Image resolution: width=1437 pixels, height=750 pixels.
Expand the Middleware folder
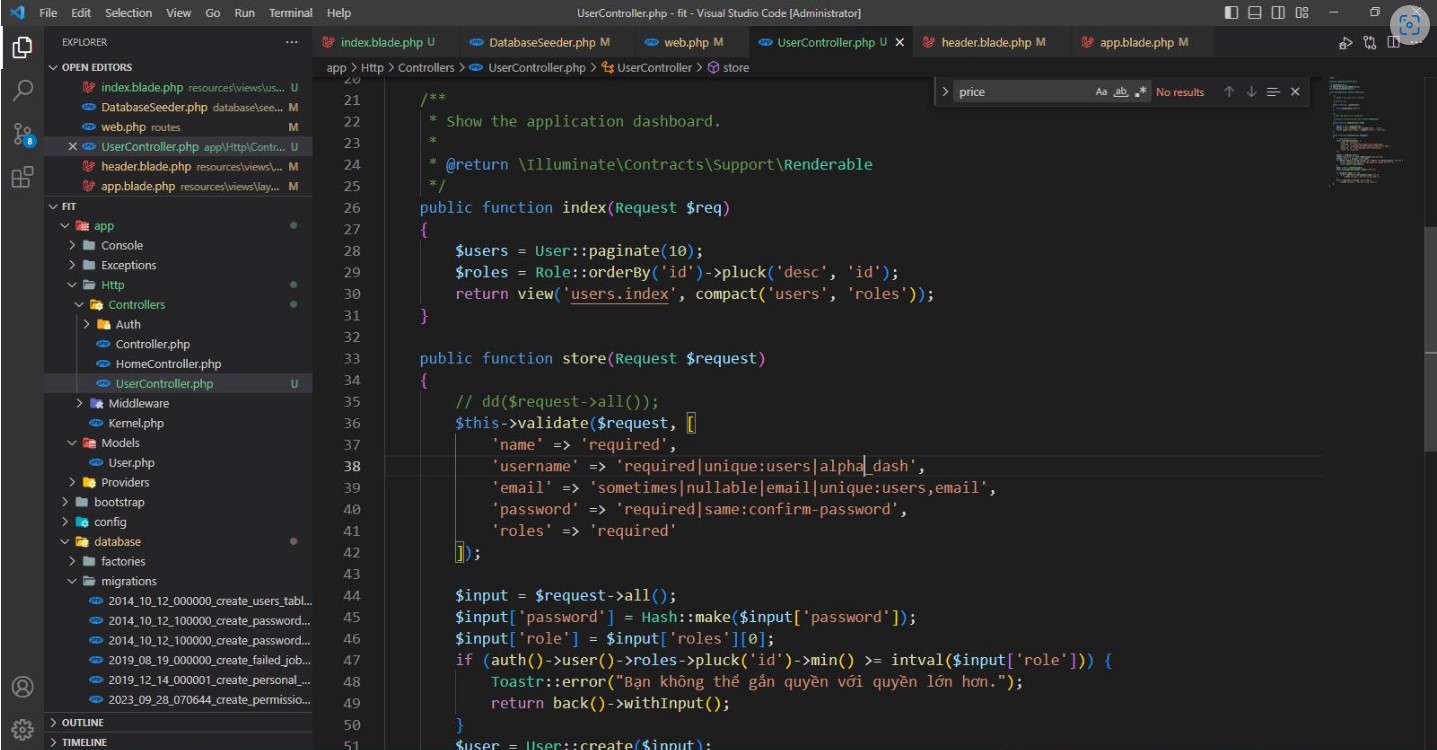point(138,403)
